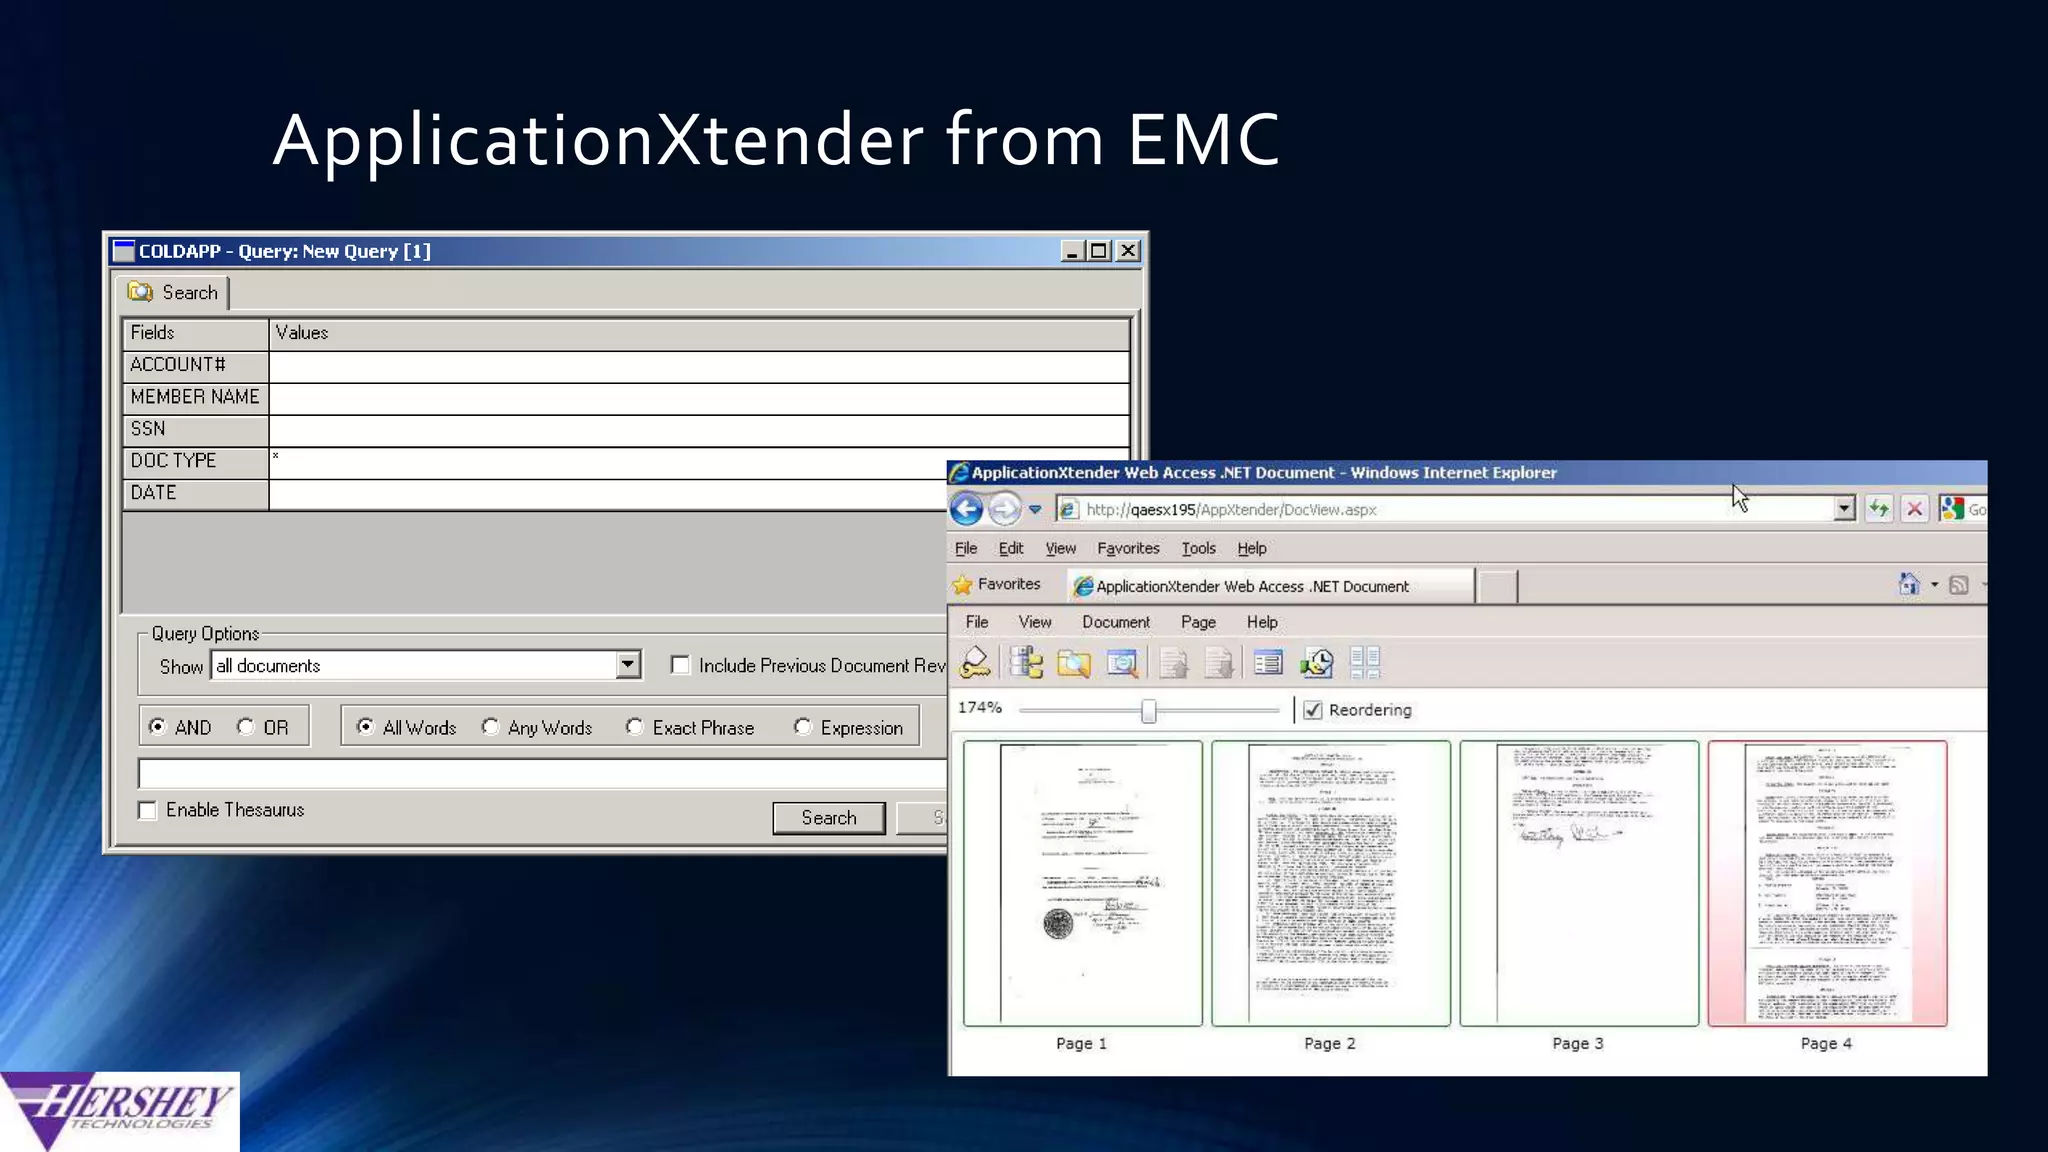Screen dimensions: 2048x1152
Task: Open the viewer Help menu below the tab
Action: 1262,622
